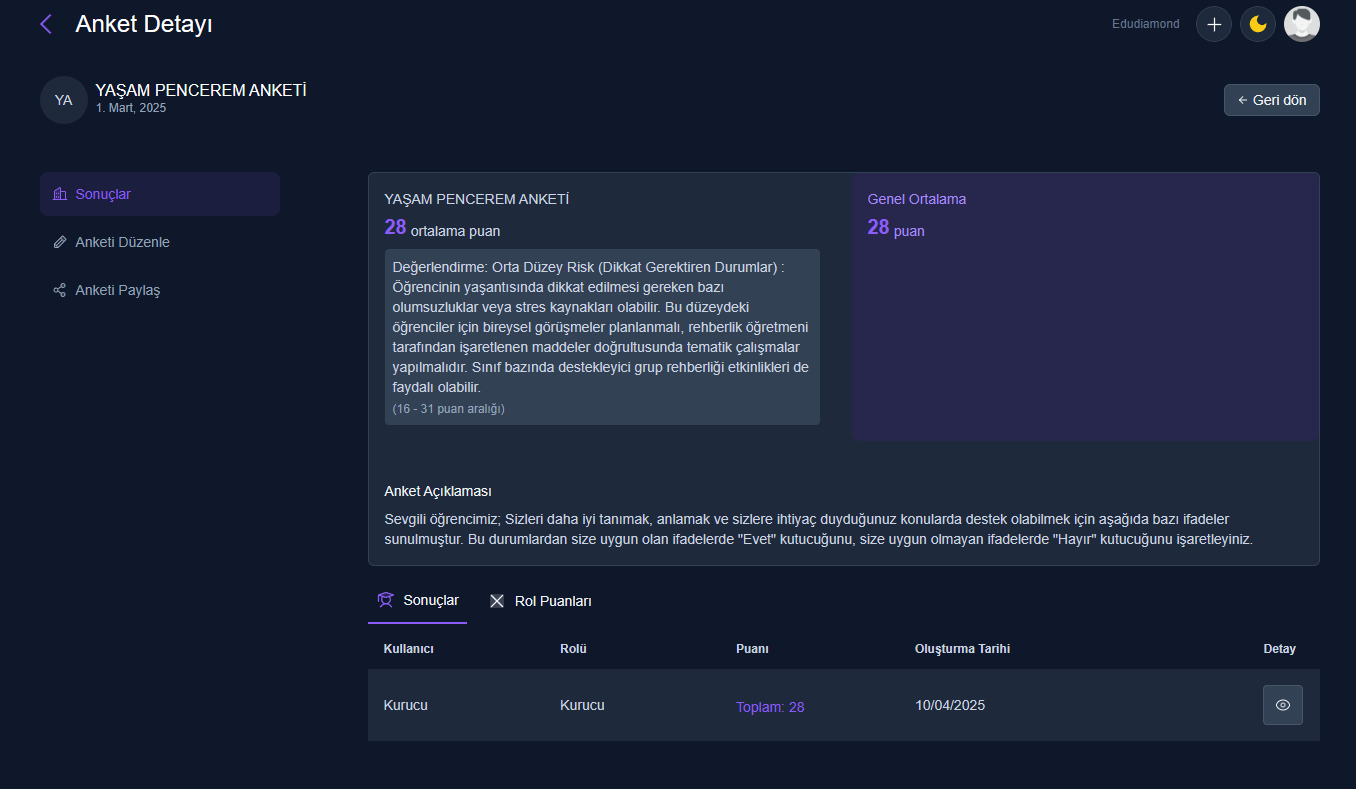The height and width of the screenshot is (789, 1356).
Task: Click the Anket Detayı page title
Action: coord(144,24)
